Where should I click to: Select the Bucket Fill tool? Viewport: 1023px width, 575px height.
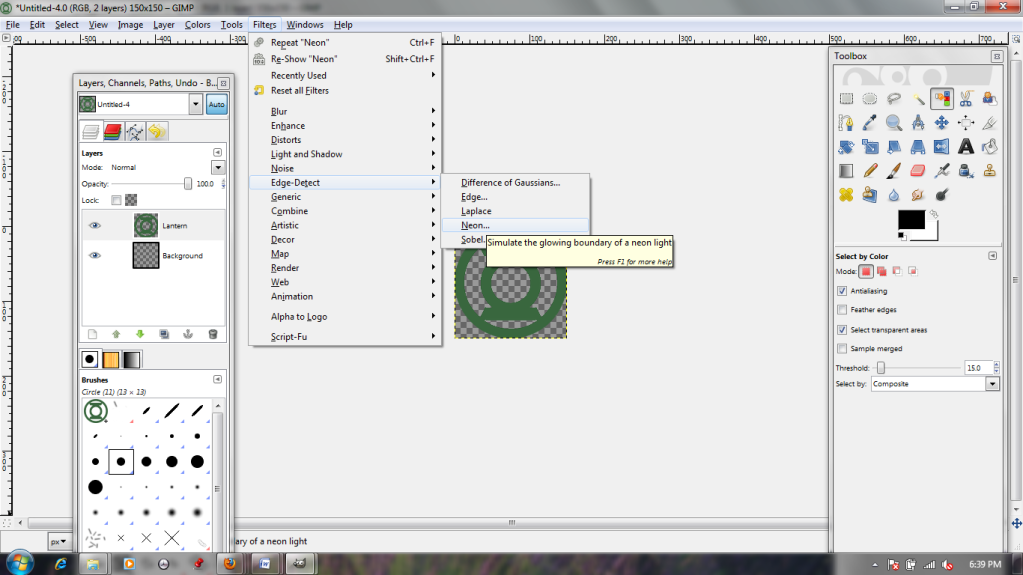tap(990, 147)
